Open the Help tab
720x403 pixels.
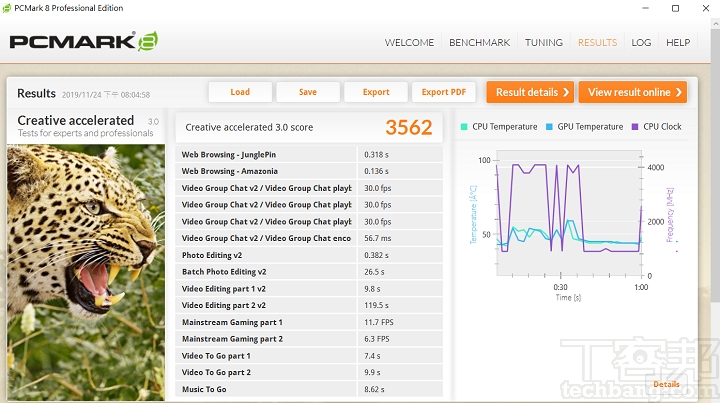[678, 43]
